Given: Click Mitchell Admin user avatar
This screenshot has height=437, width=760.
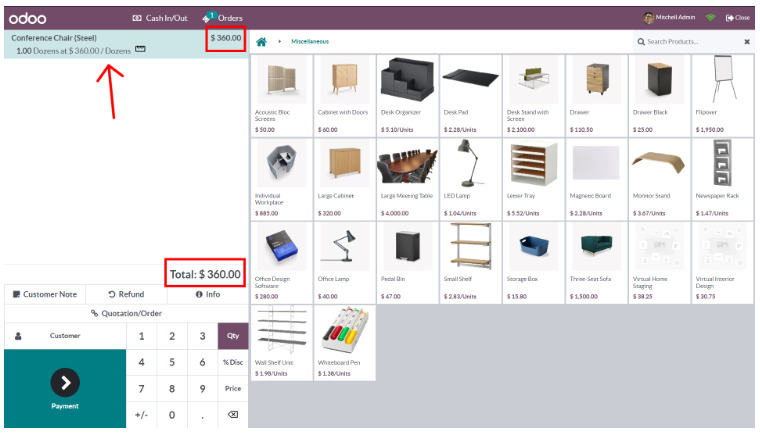Looking at the screenshot, I should [649, 18].
